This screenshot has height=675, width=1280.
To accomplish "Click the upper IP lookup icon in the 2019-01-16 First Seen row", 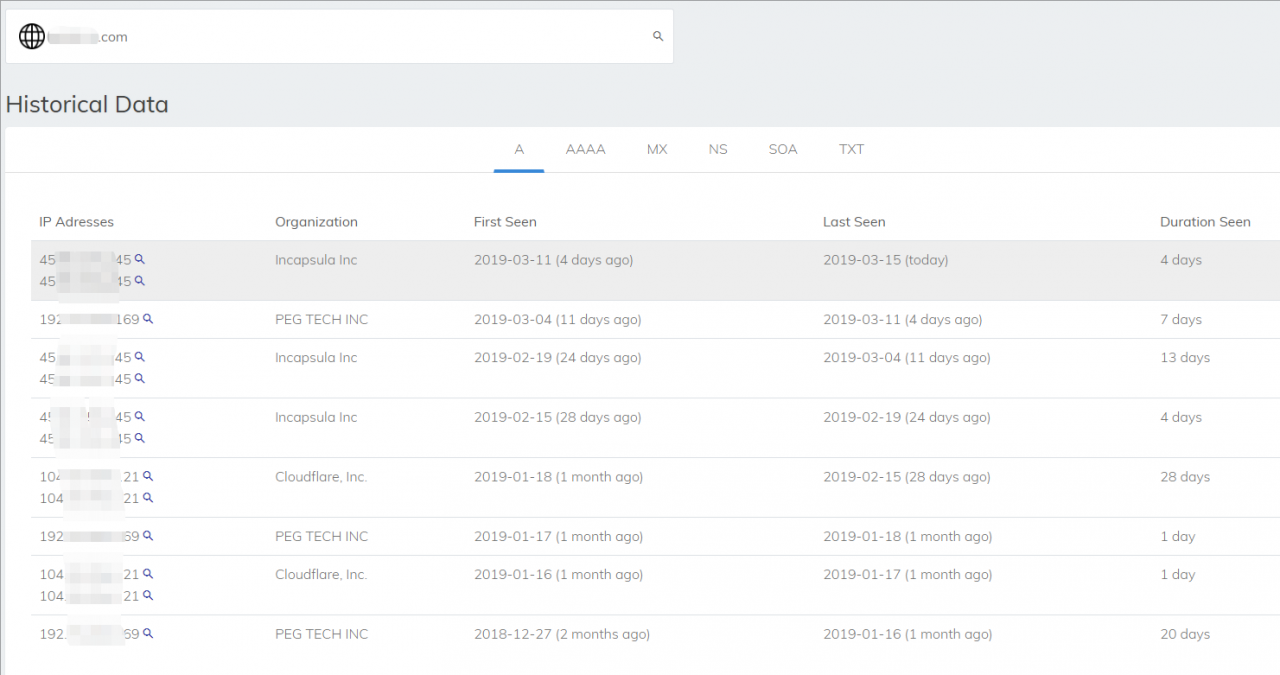I will click(148, 573).
